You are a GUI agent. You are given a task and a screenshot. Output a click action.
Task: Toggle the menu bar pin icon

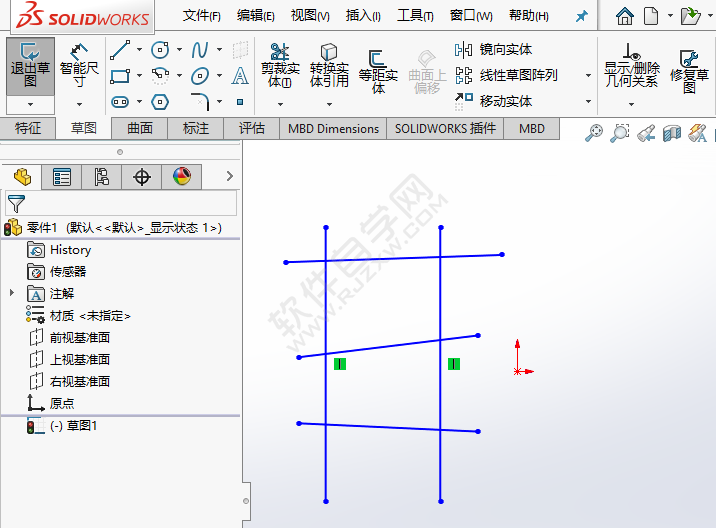581,16
